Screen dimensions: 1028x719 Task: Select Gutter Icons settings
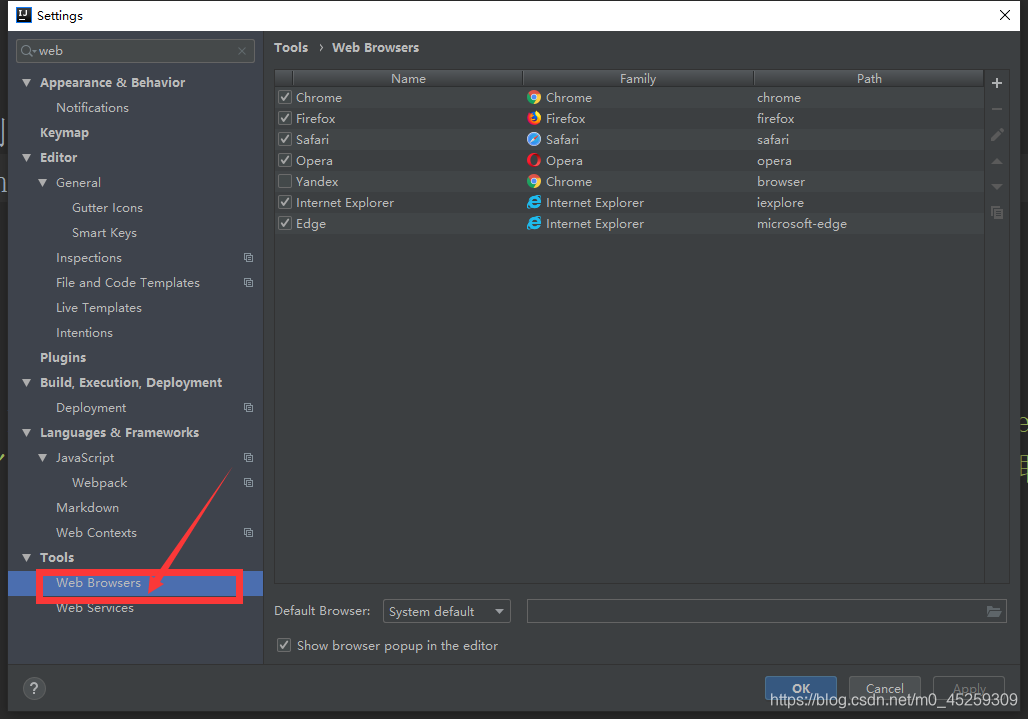108,208
